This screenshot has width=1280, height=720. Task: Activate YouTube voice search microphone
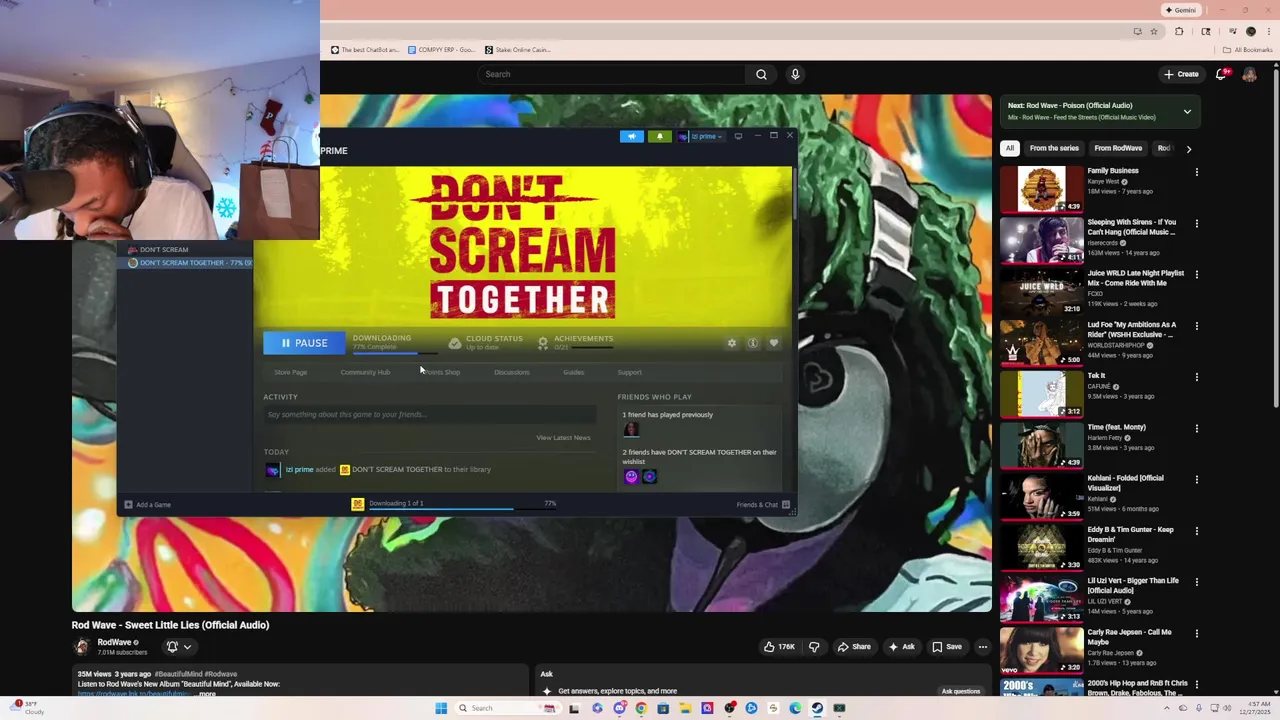[795, 74]
